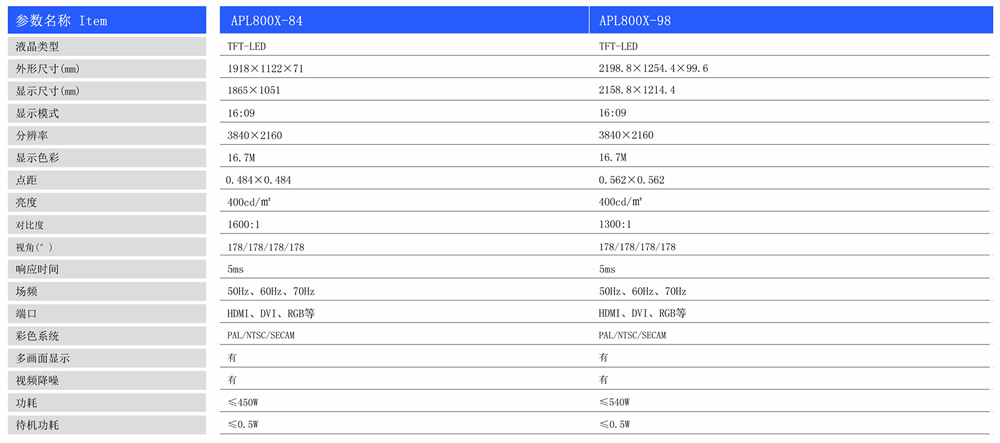This screenshot has height=443, width=1000.
Task: Click the 1300:1 contrast ratio cell
Action: (x=615, y=225)
